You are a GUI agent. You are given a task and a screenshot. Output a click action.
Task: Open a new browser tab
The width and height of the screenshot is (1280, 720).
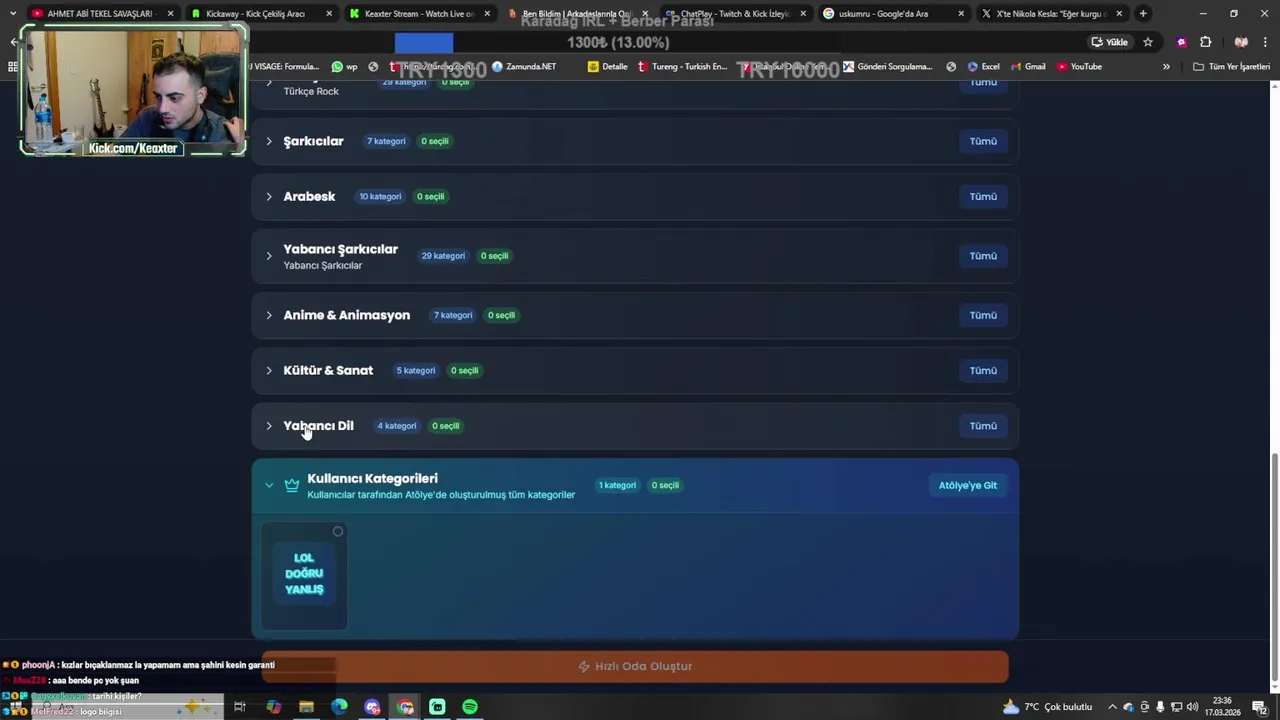(x=1143, y=14)
